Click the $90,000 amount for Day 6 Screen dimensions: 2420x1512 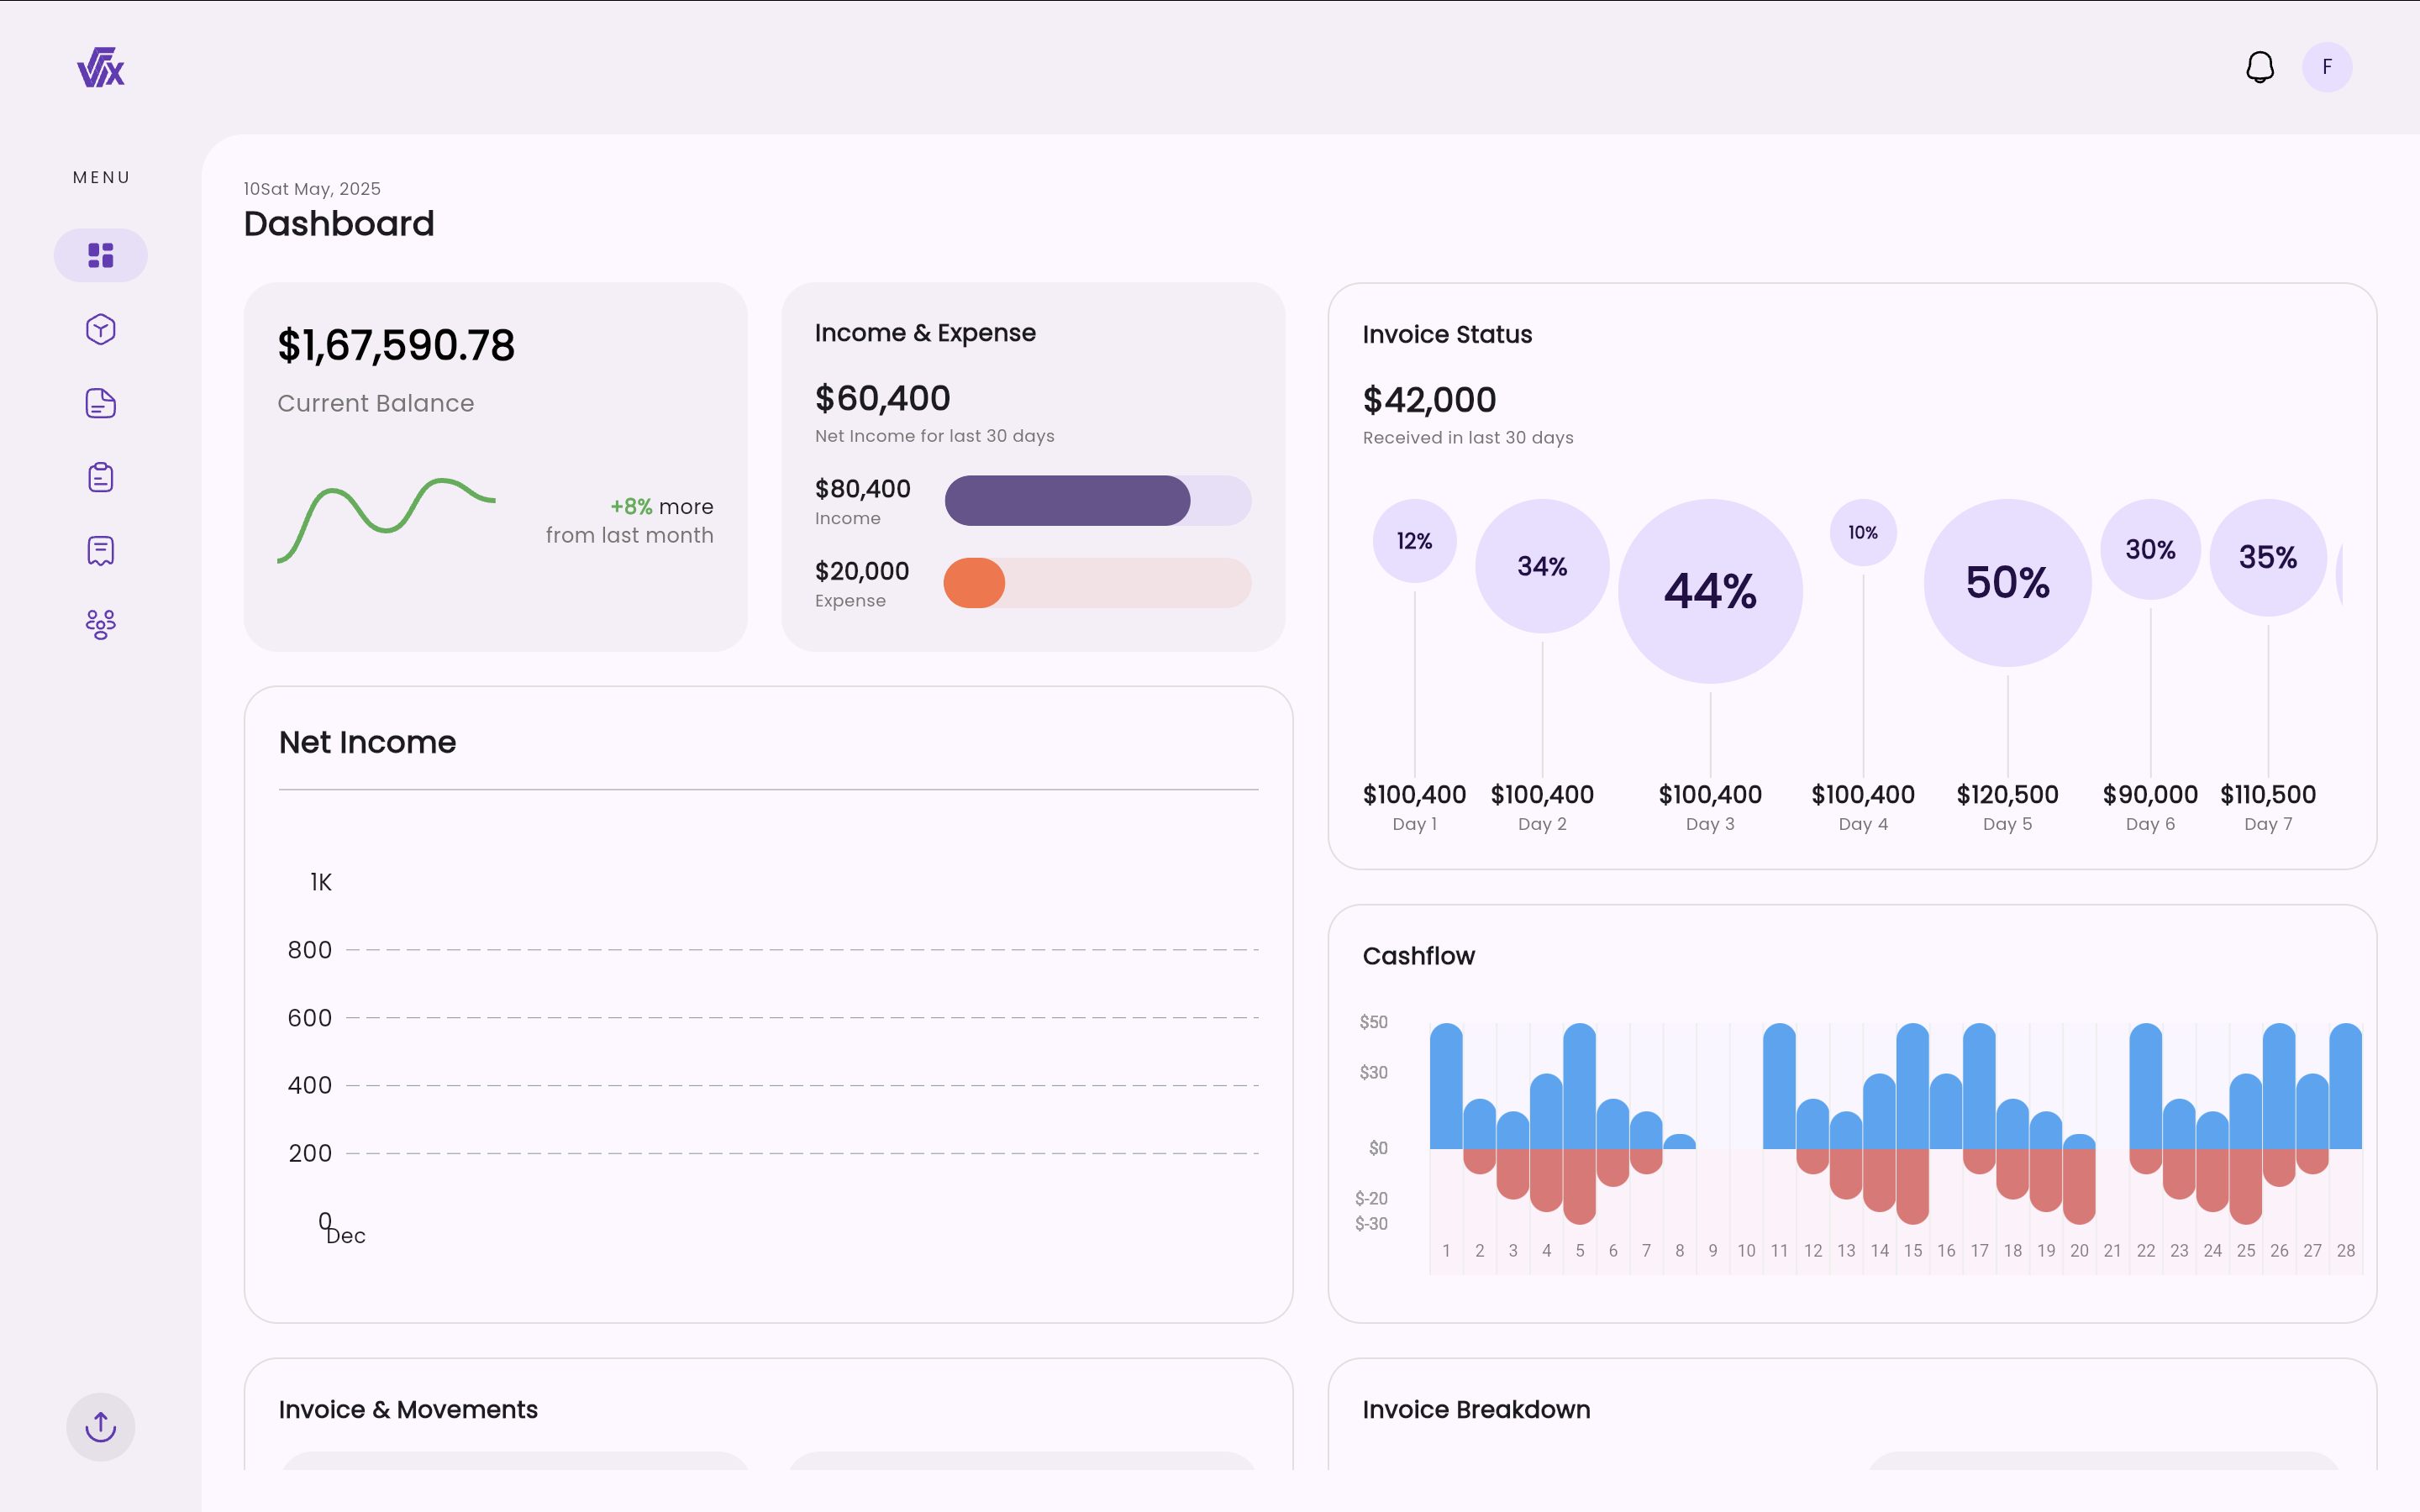2150,795
